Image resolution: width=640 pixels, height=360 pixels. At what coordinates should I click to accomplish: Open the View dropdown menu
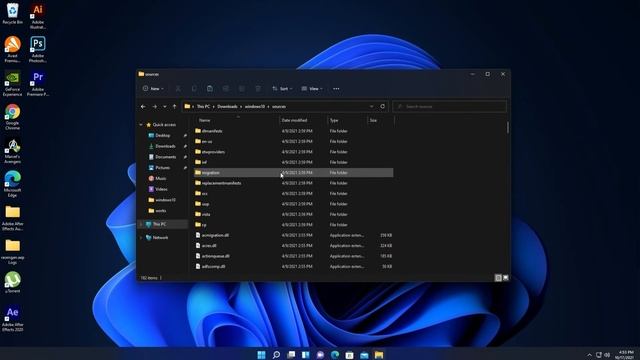(312, 89)
